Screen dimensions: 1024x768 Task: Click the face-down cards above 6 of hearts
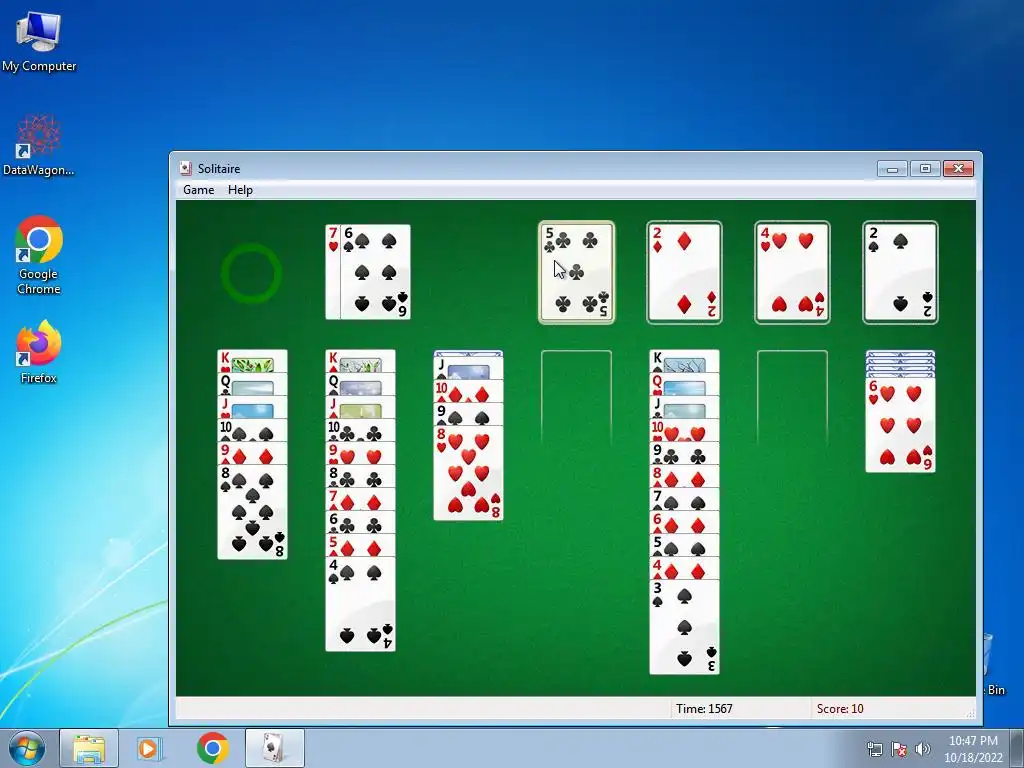pyautogui.click(x=901, y=364)
